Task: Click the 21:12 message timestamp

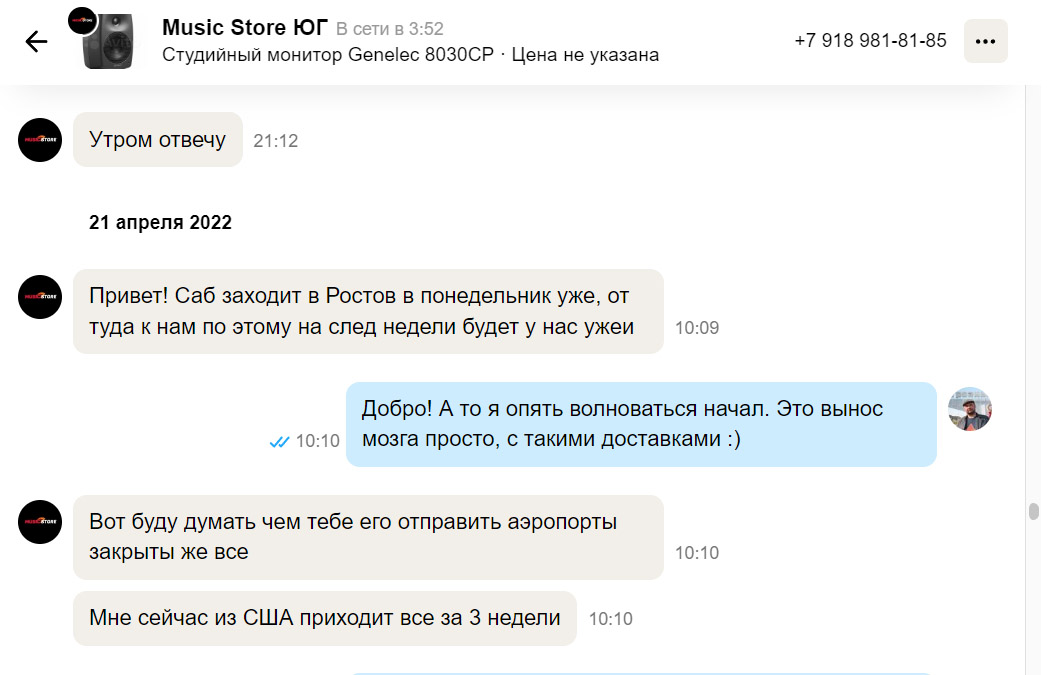Action: (x=275, y=141)
